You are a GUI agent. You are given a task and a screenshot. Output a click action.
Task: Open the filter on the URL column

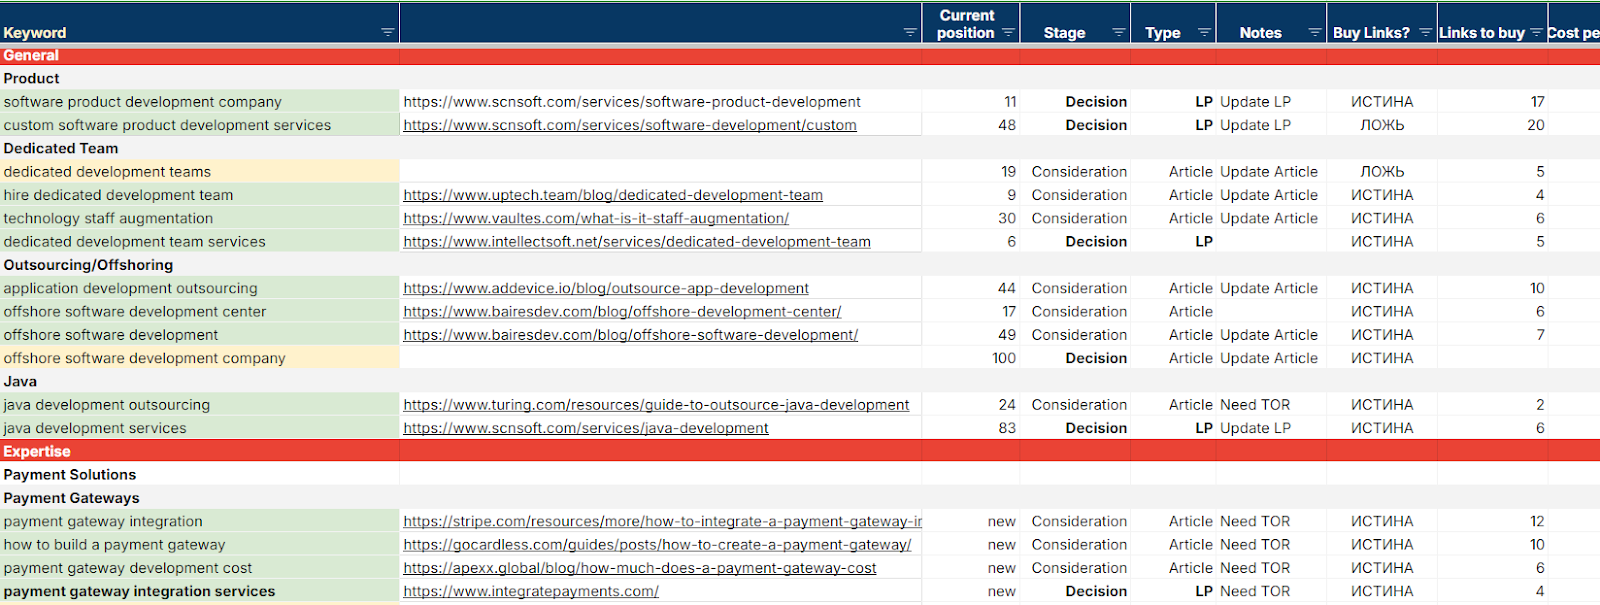910,33
